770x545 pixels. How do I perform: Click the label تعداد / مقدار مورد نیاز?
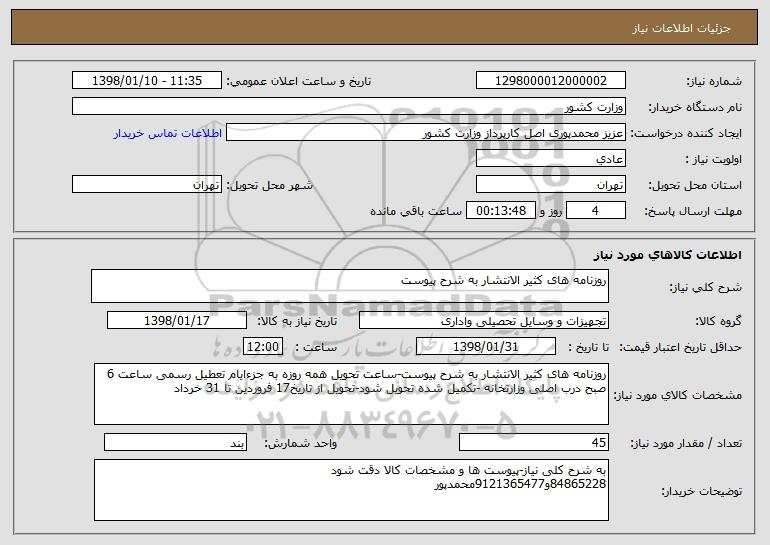click(x=686, y=443)
